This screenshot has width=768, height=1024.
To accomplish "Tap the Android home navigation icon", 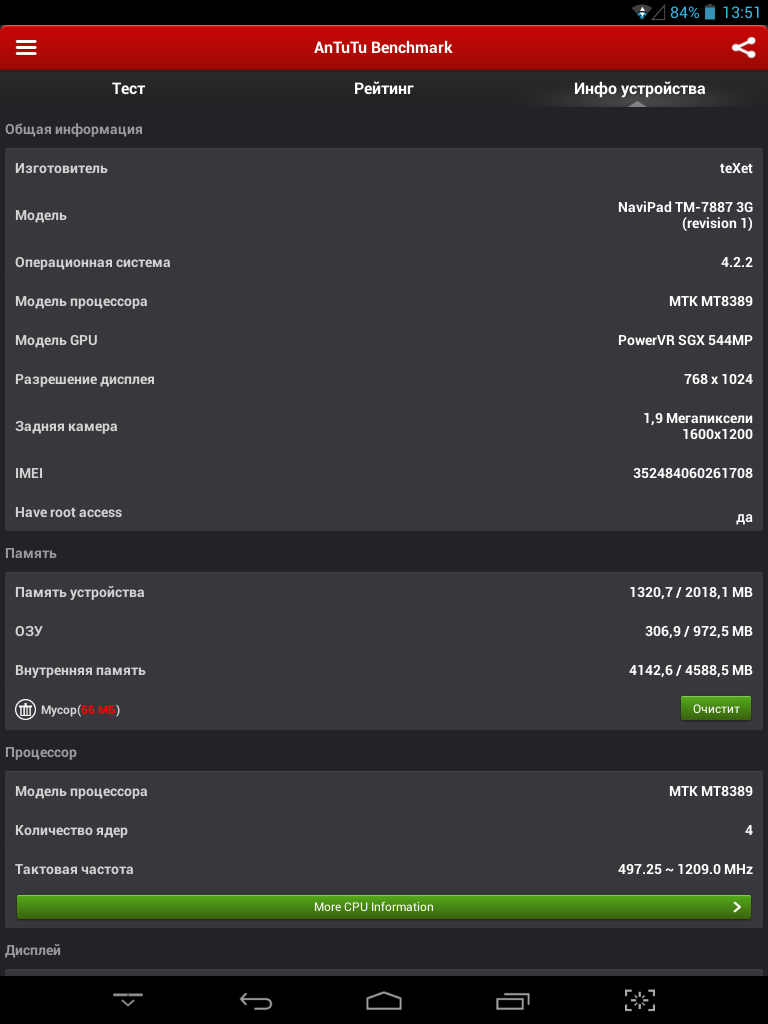I will point(384,1000).
